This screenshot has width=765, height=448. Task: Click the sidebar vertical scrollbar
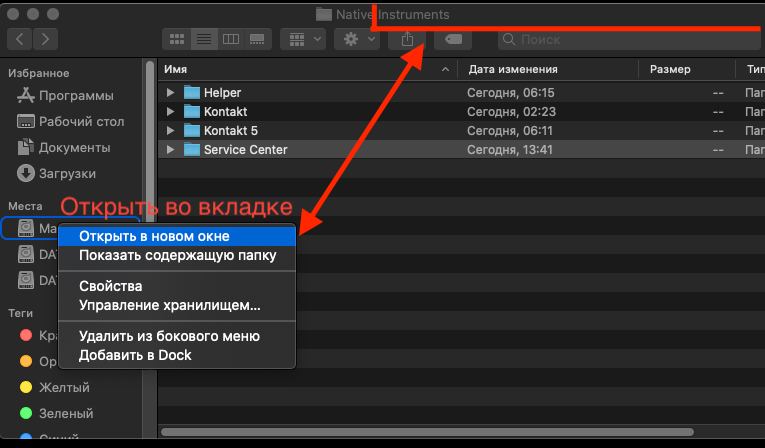(x=150, y=144)
